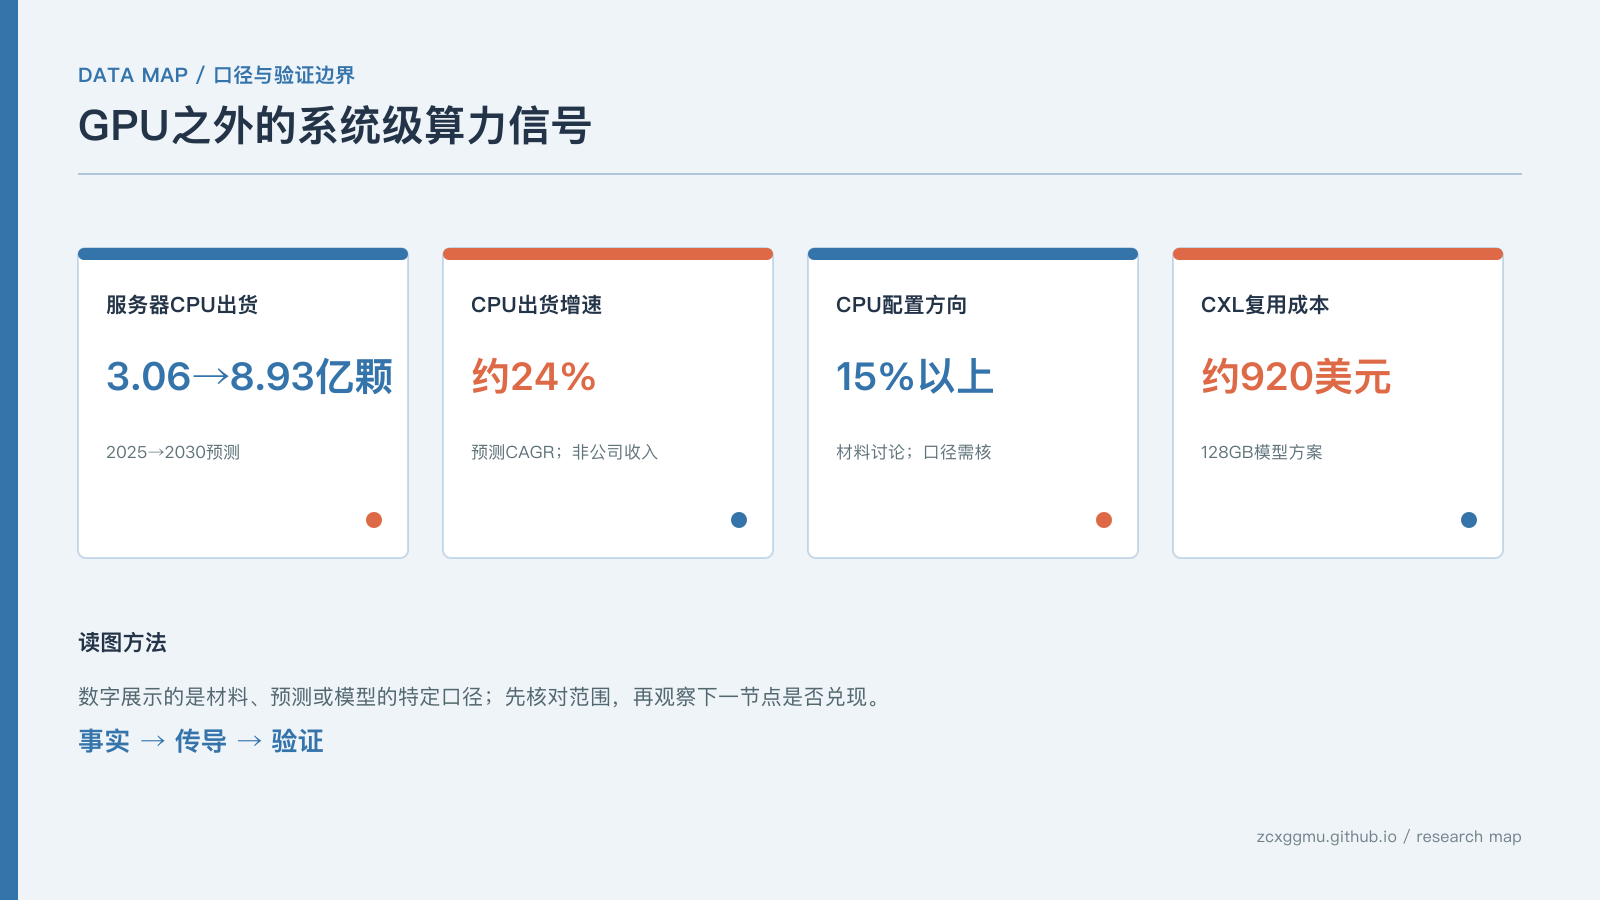
Task: Click the 服务器CPU出货 card title
Action: click(182, 305)
